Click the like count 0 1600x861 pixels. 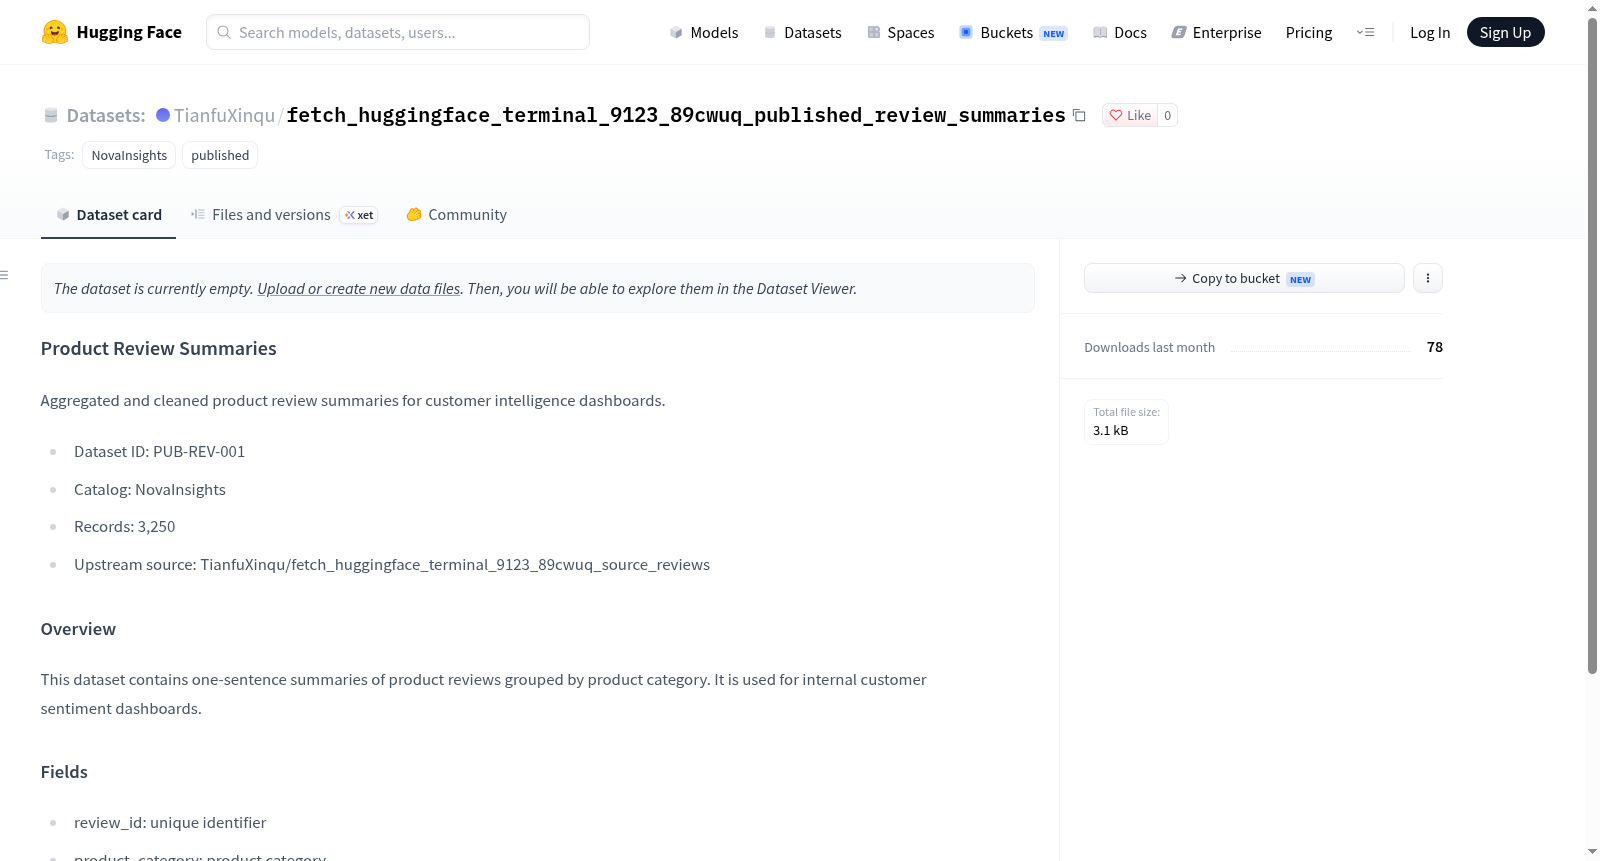1167,115
